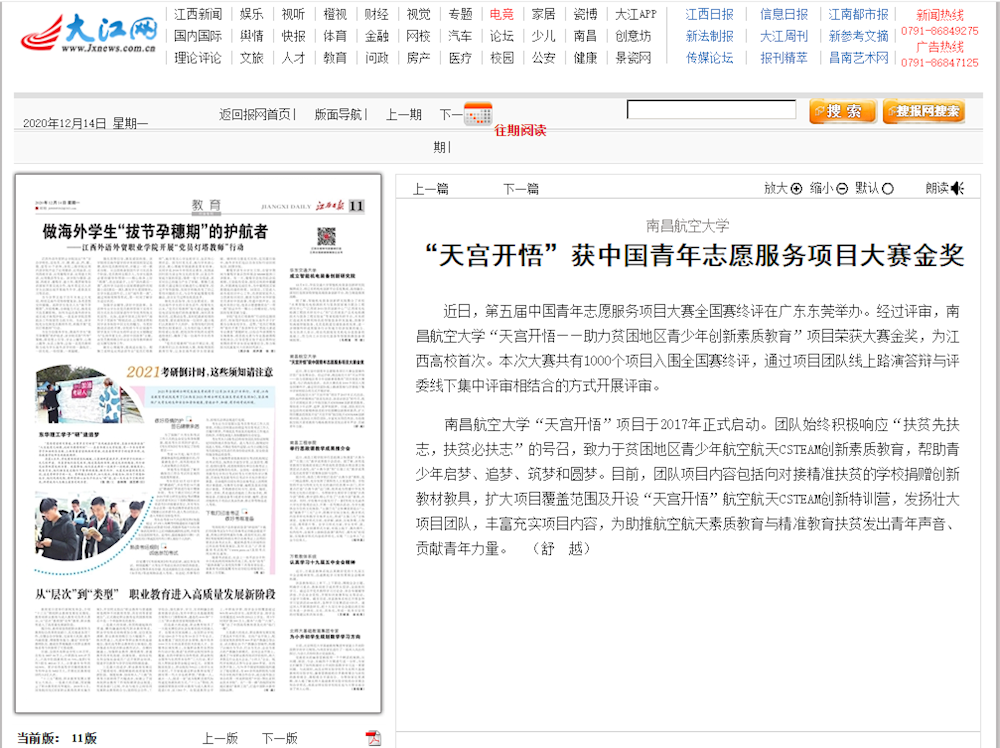This screenshot has width=1000, height=748.
Task: Click the 大江网 site logo
Action: click(x=89, y=36)
